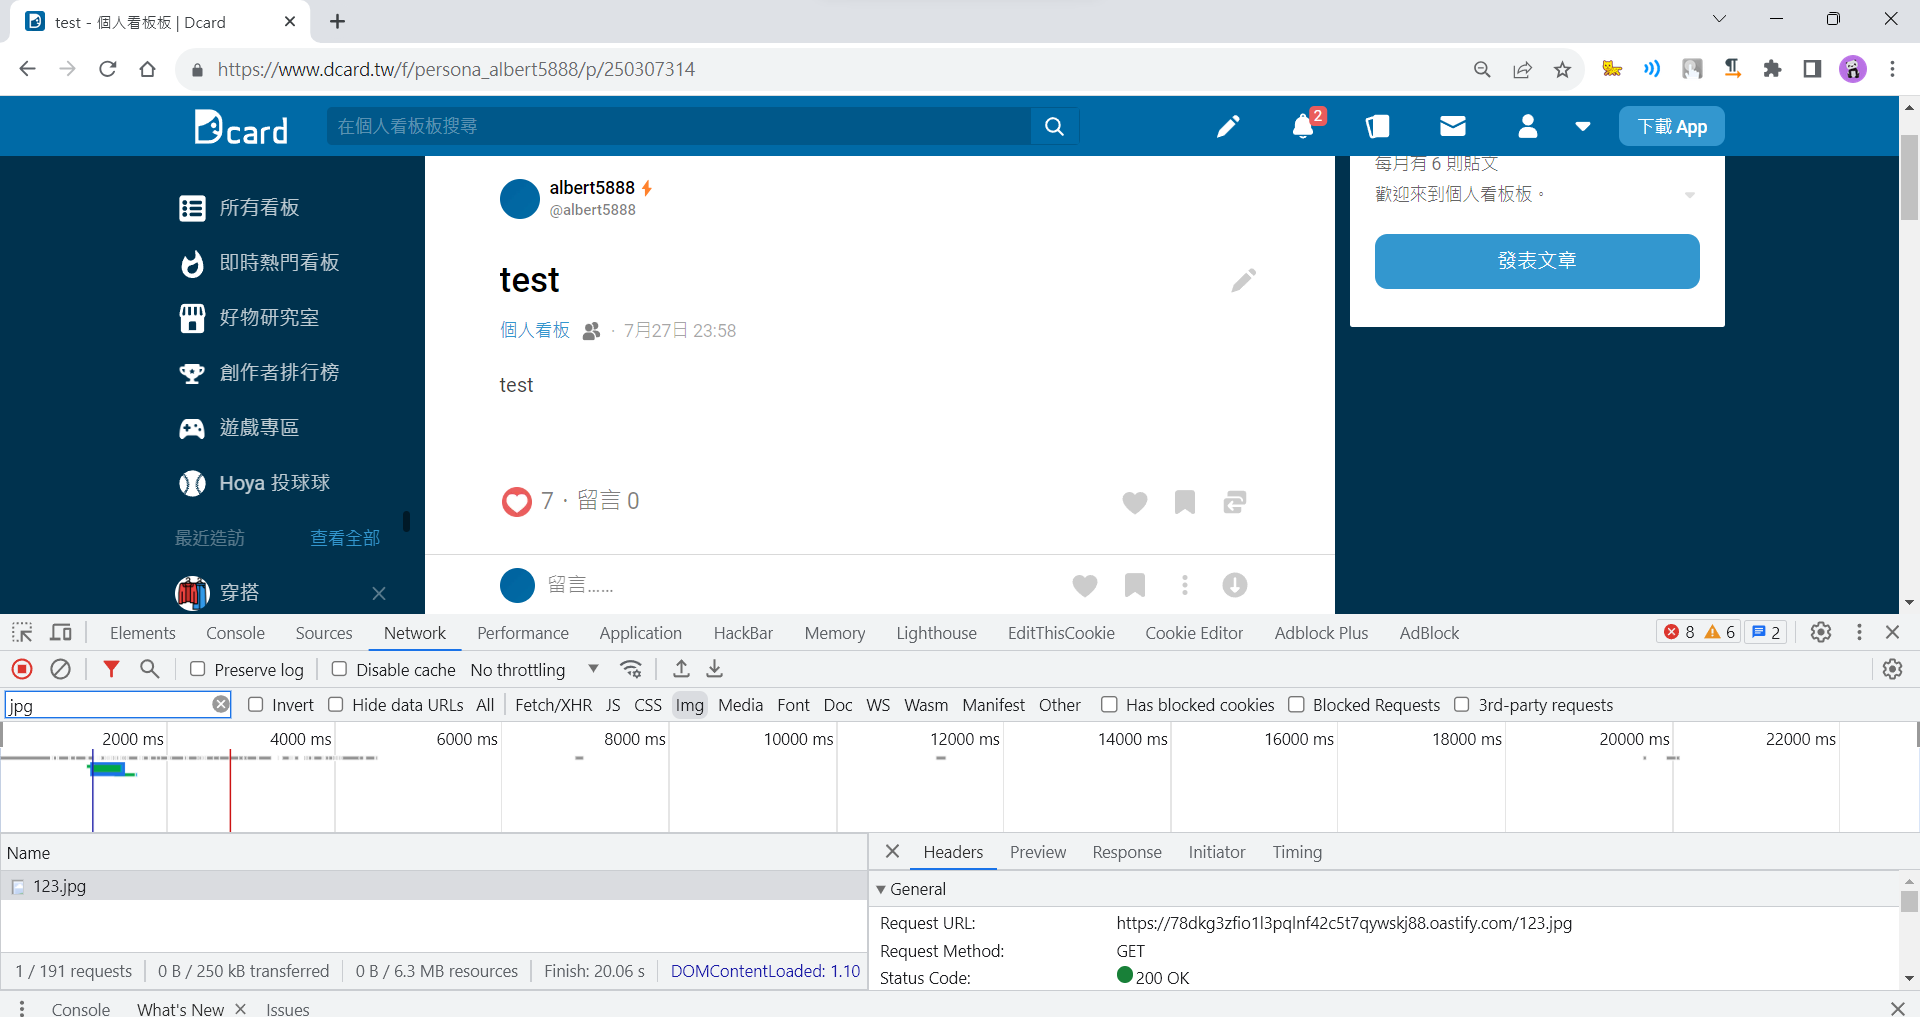Click the Dcard search input field
This screenshot has height=1017, width=1920.
click(x=679, y=126)
